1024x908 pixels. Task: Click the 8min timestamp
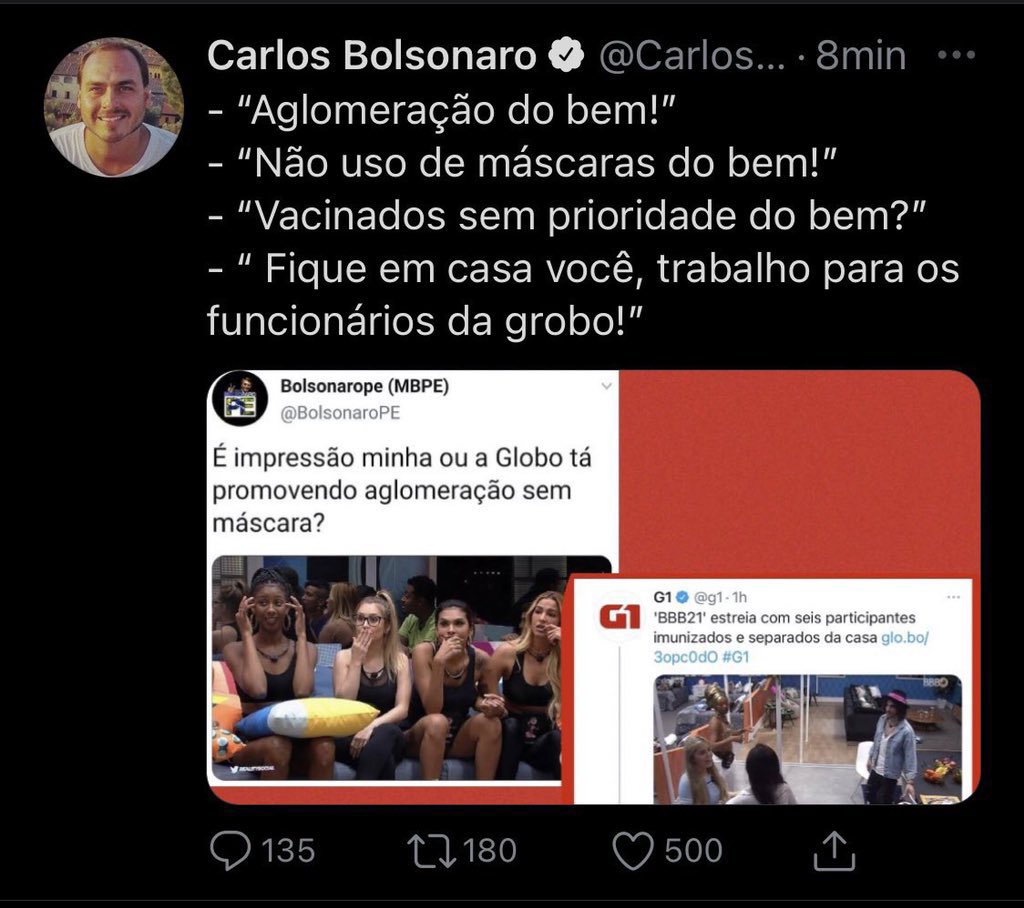point(861,56)
